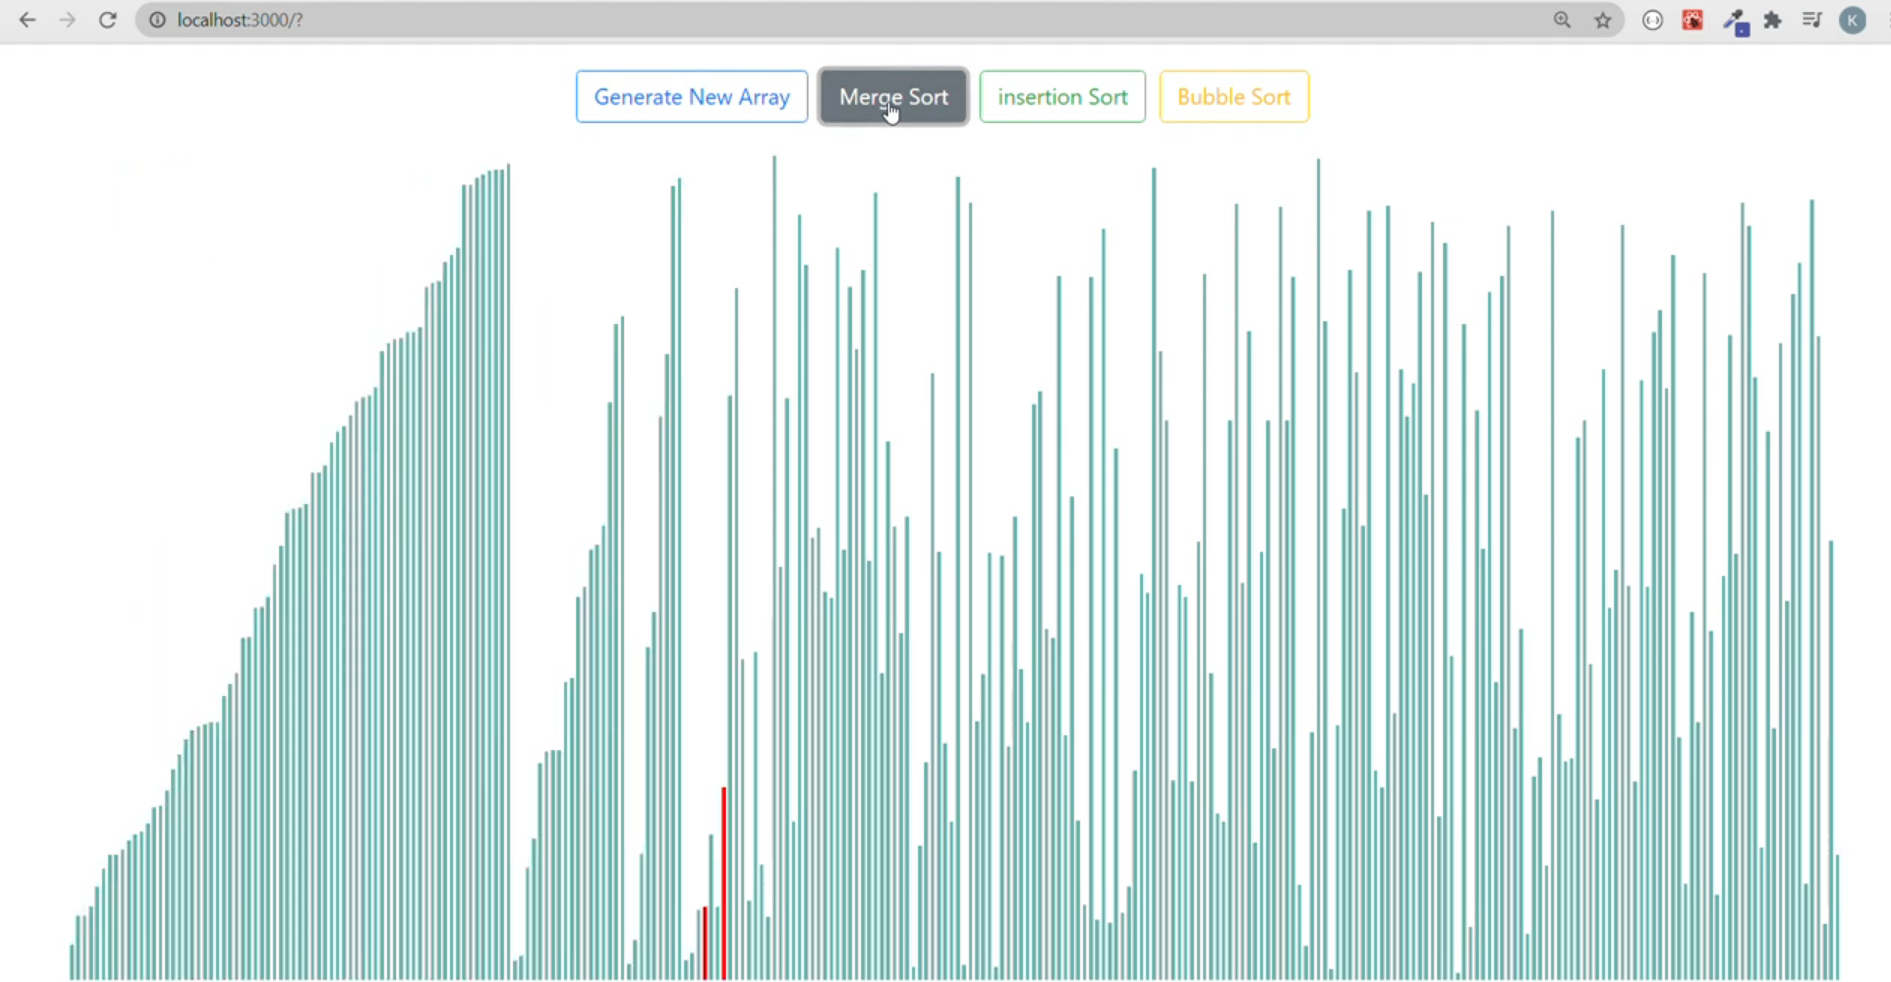This screenshot has height=982, width=1891.
Task: Select the short red highlighted bar
Action: tap(705, 943)
